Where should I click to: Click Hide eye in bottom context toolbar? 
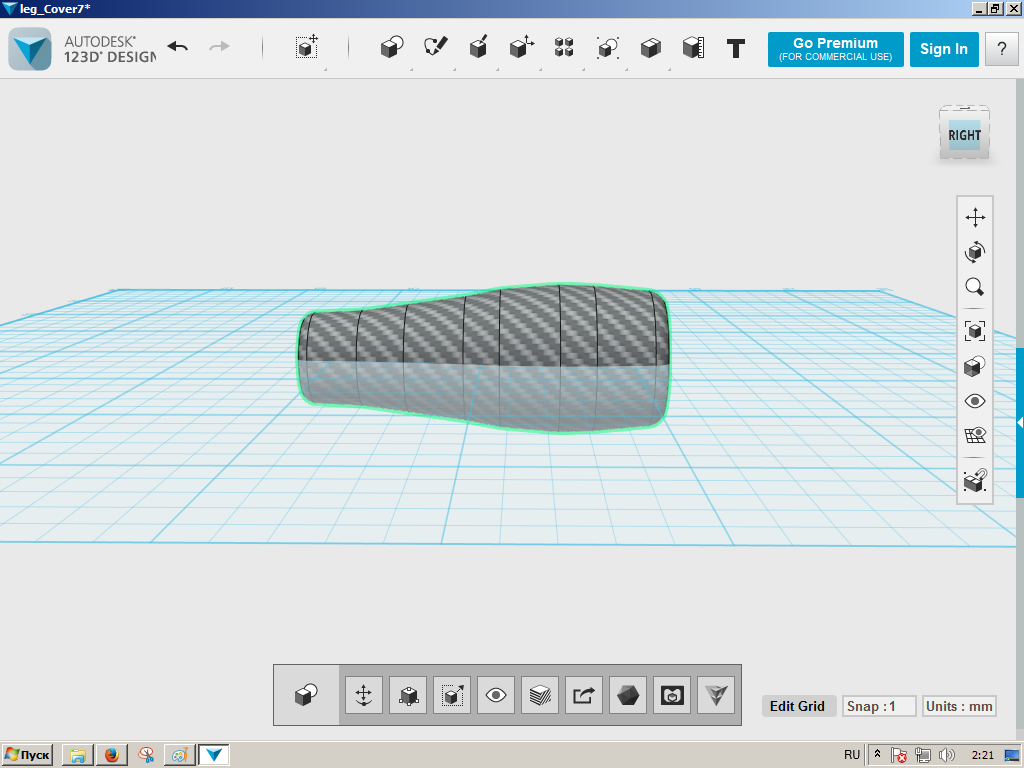point(496,695)
